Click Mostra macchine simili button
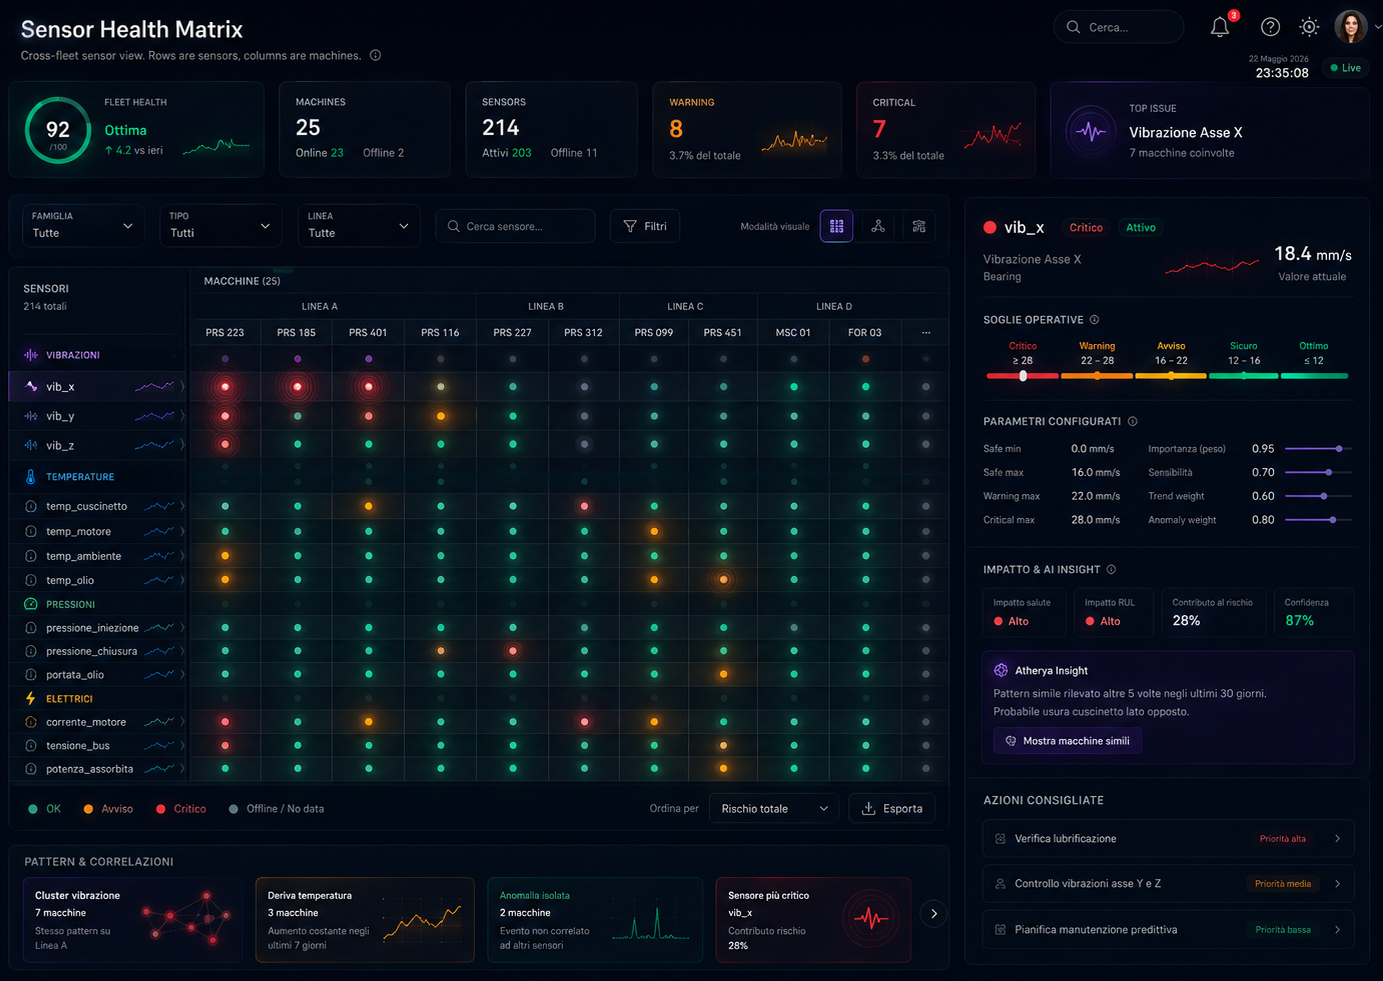 coord(1067,741)
